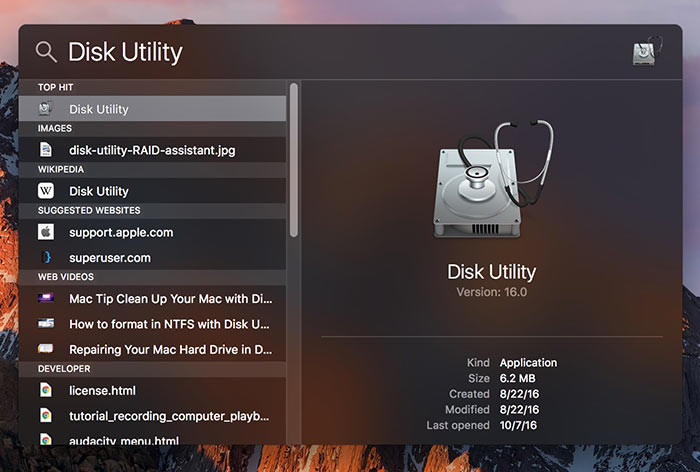Viewport: 700px width, 472px height.
Task: Click the thumbnail for How to format in NTFS
Action: pyautogui.click(x=46, y=323)
